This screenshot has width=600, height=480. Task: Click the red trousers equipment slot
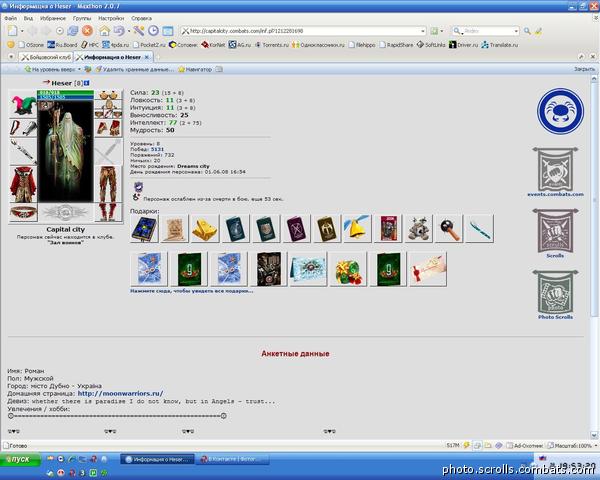(109, 184)
